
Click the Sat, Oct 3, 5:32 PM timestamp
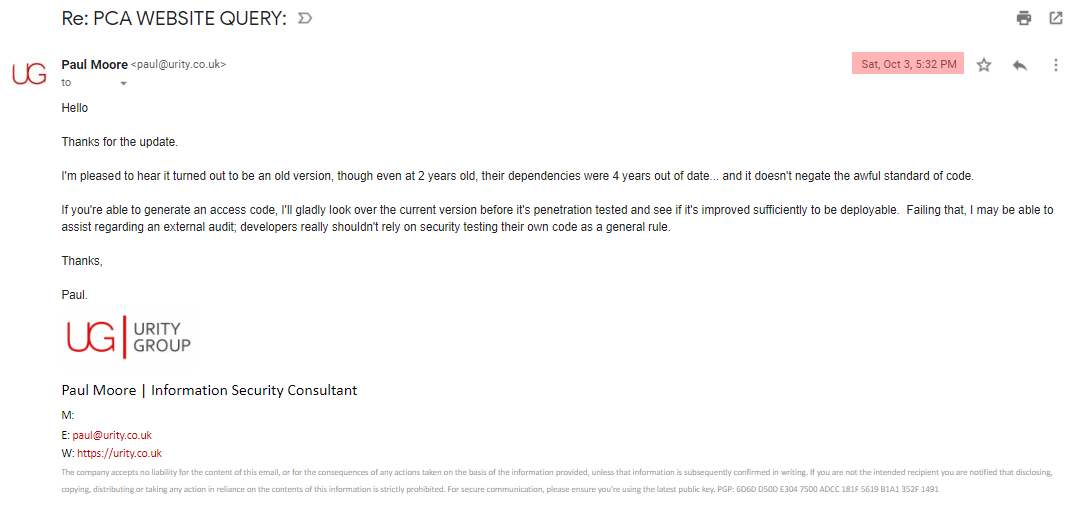tap(908, 65)
